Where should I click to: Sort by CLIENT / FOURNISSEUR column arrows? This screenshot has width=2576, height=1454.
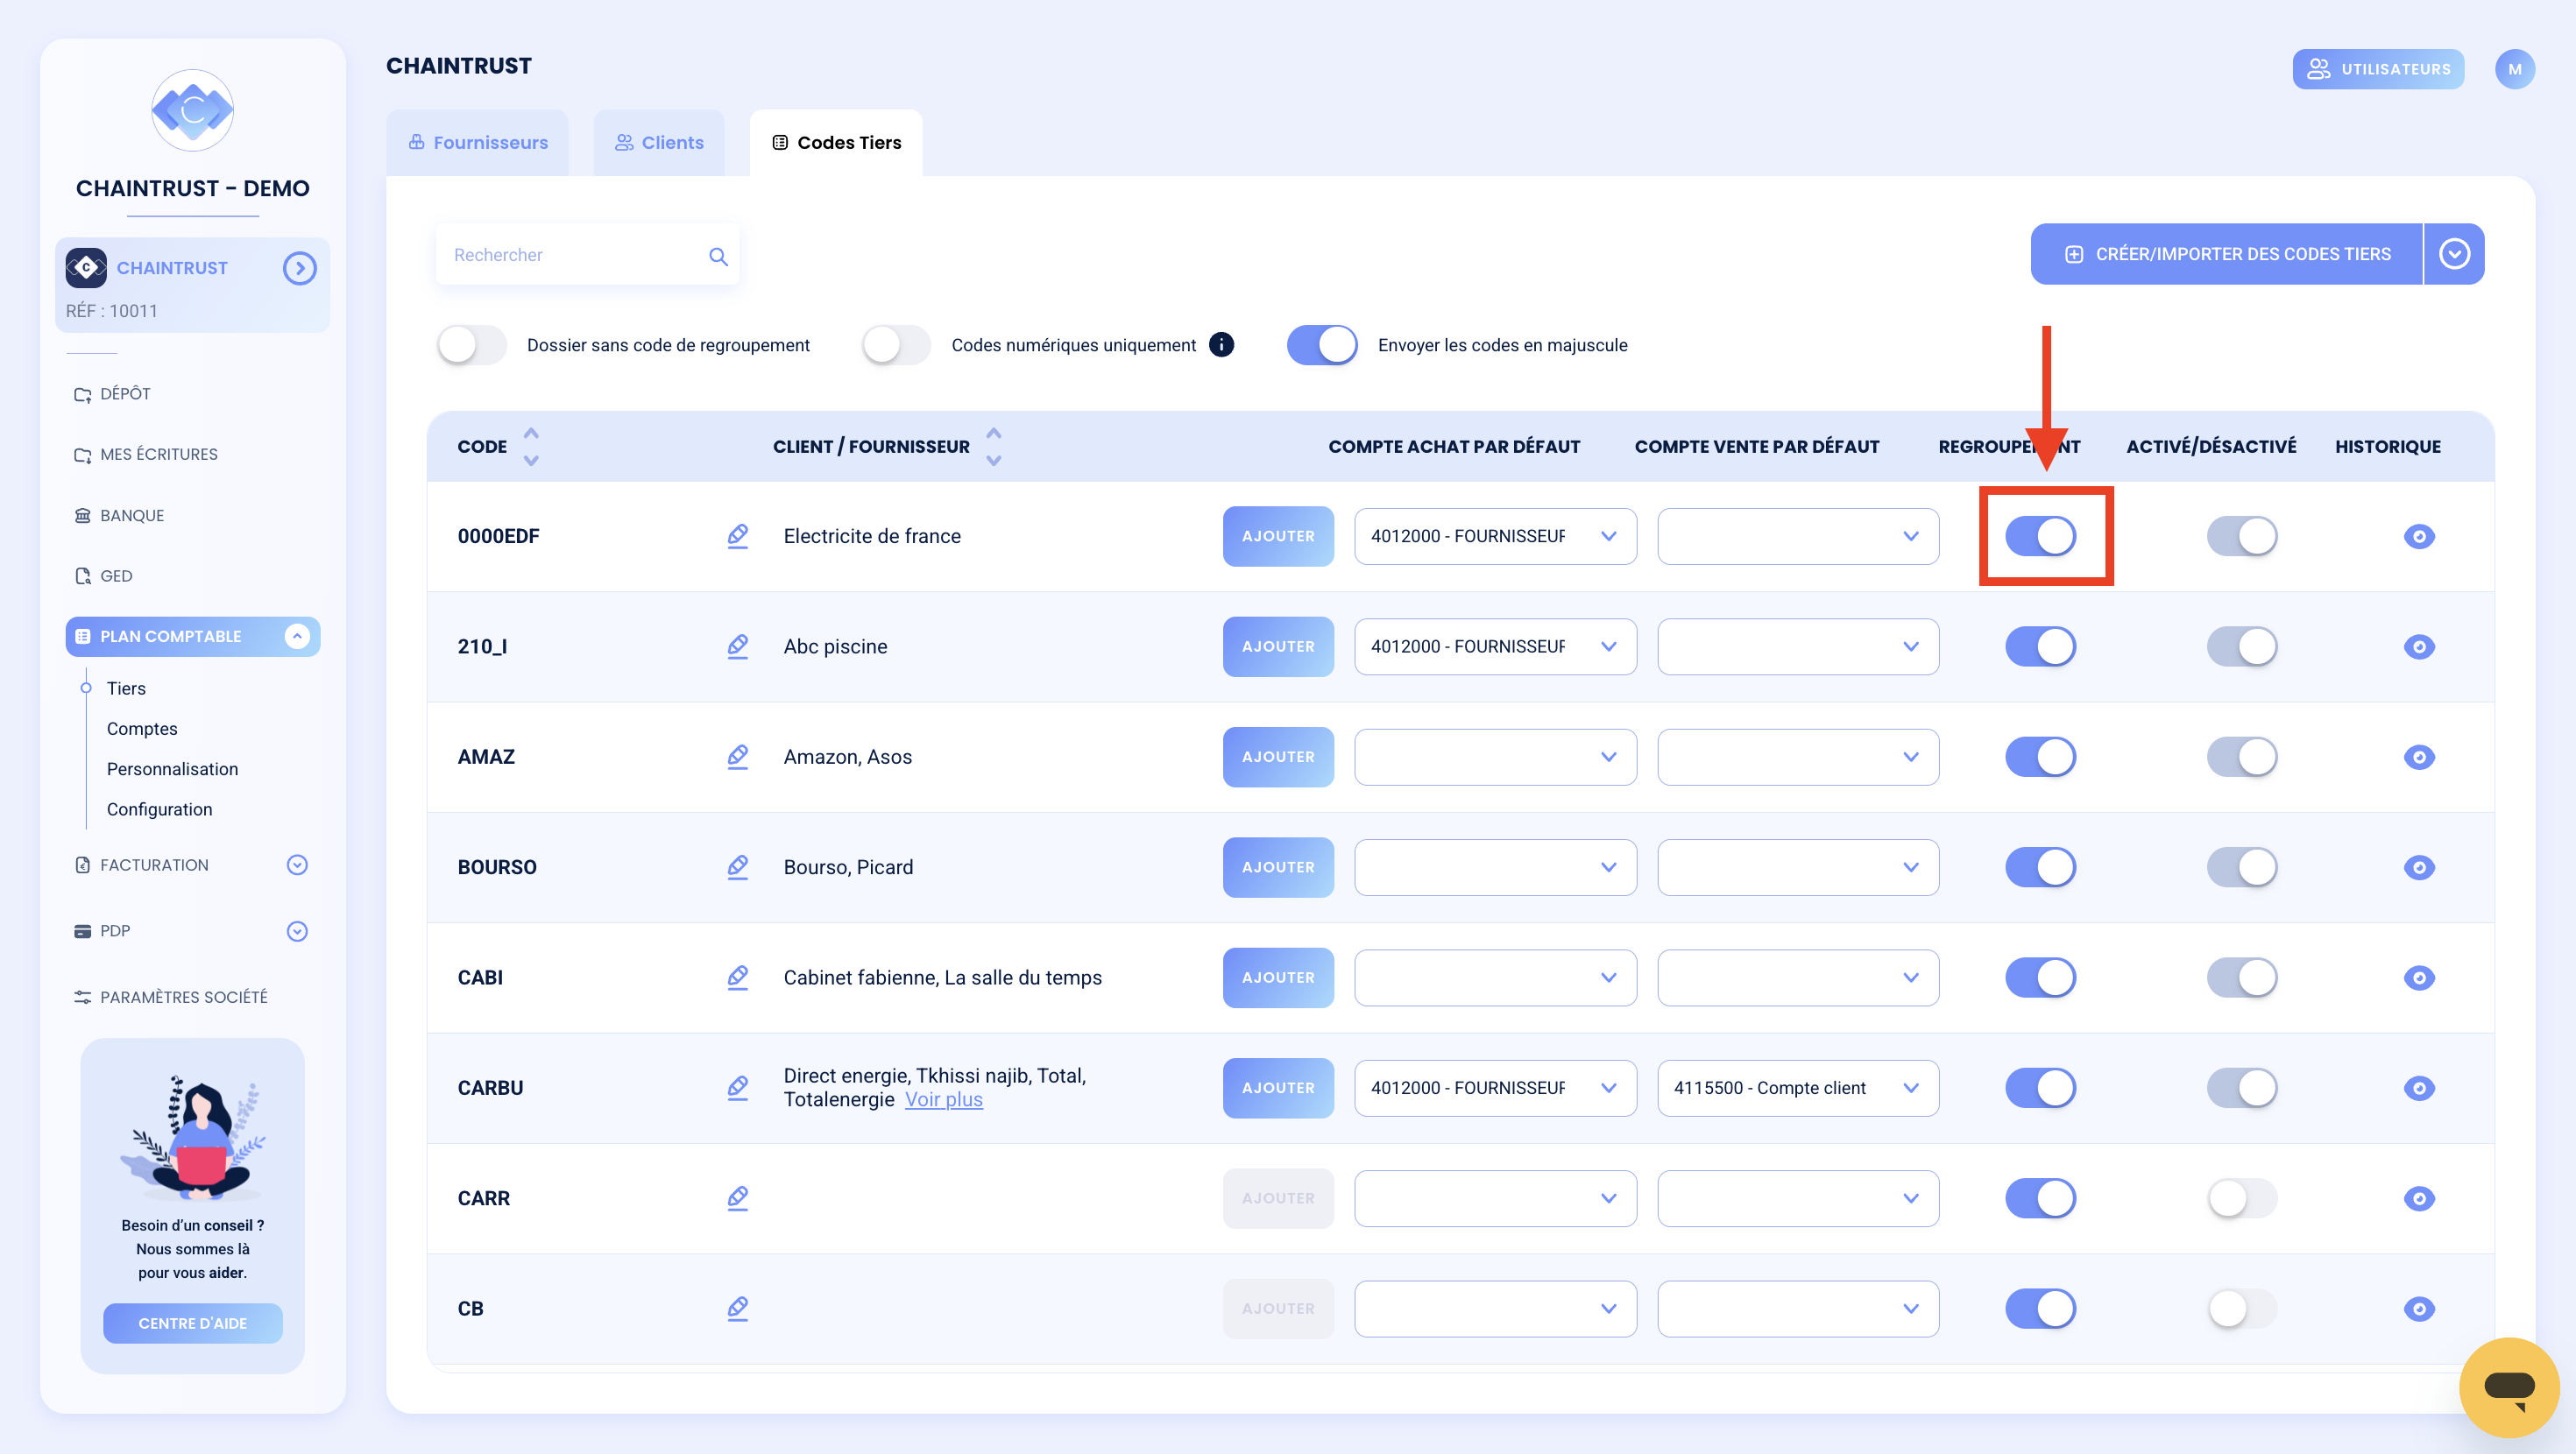(993, 446)
